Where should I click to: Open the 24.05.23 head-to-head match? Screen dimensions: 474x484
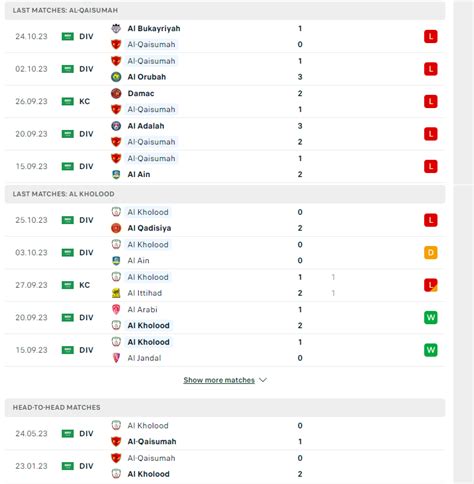(225, 433)
